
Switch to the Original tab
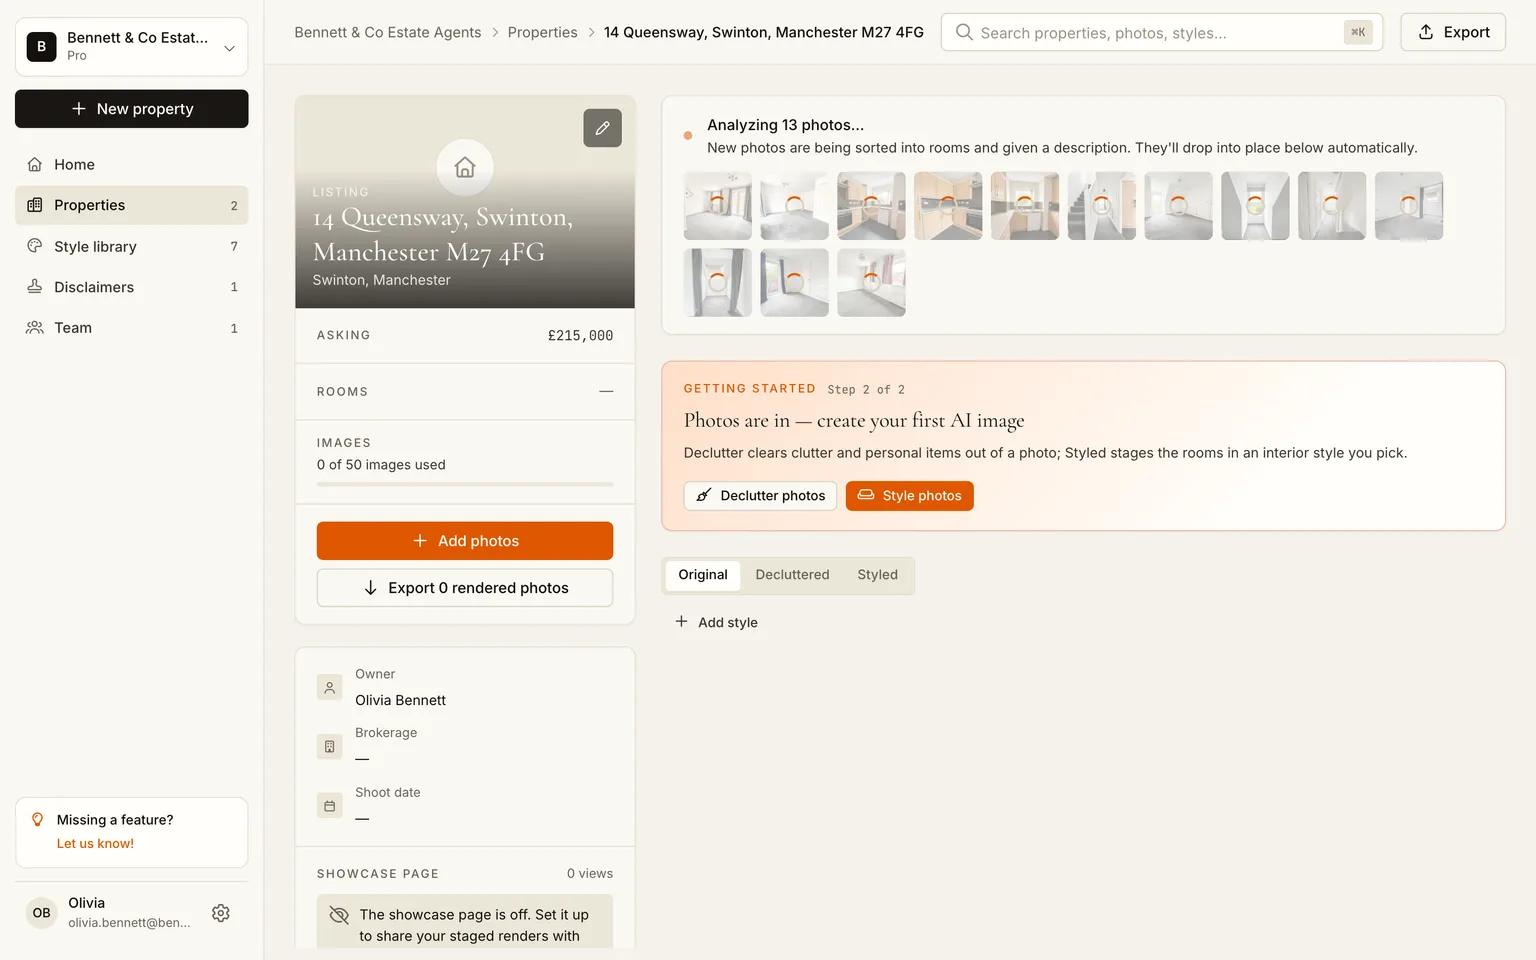click(x=703, y=575)
